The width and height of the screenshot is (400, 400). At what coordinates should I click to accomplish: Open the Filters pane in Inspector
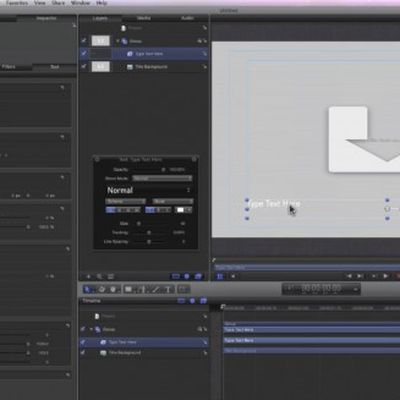tap(9, 67)
